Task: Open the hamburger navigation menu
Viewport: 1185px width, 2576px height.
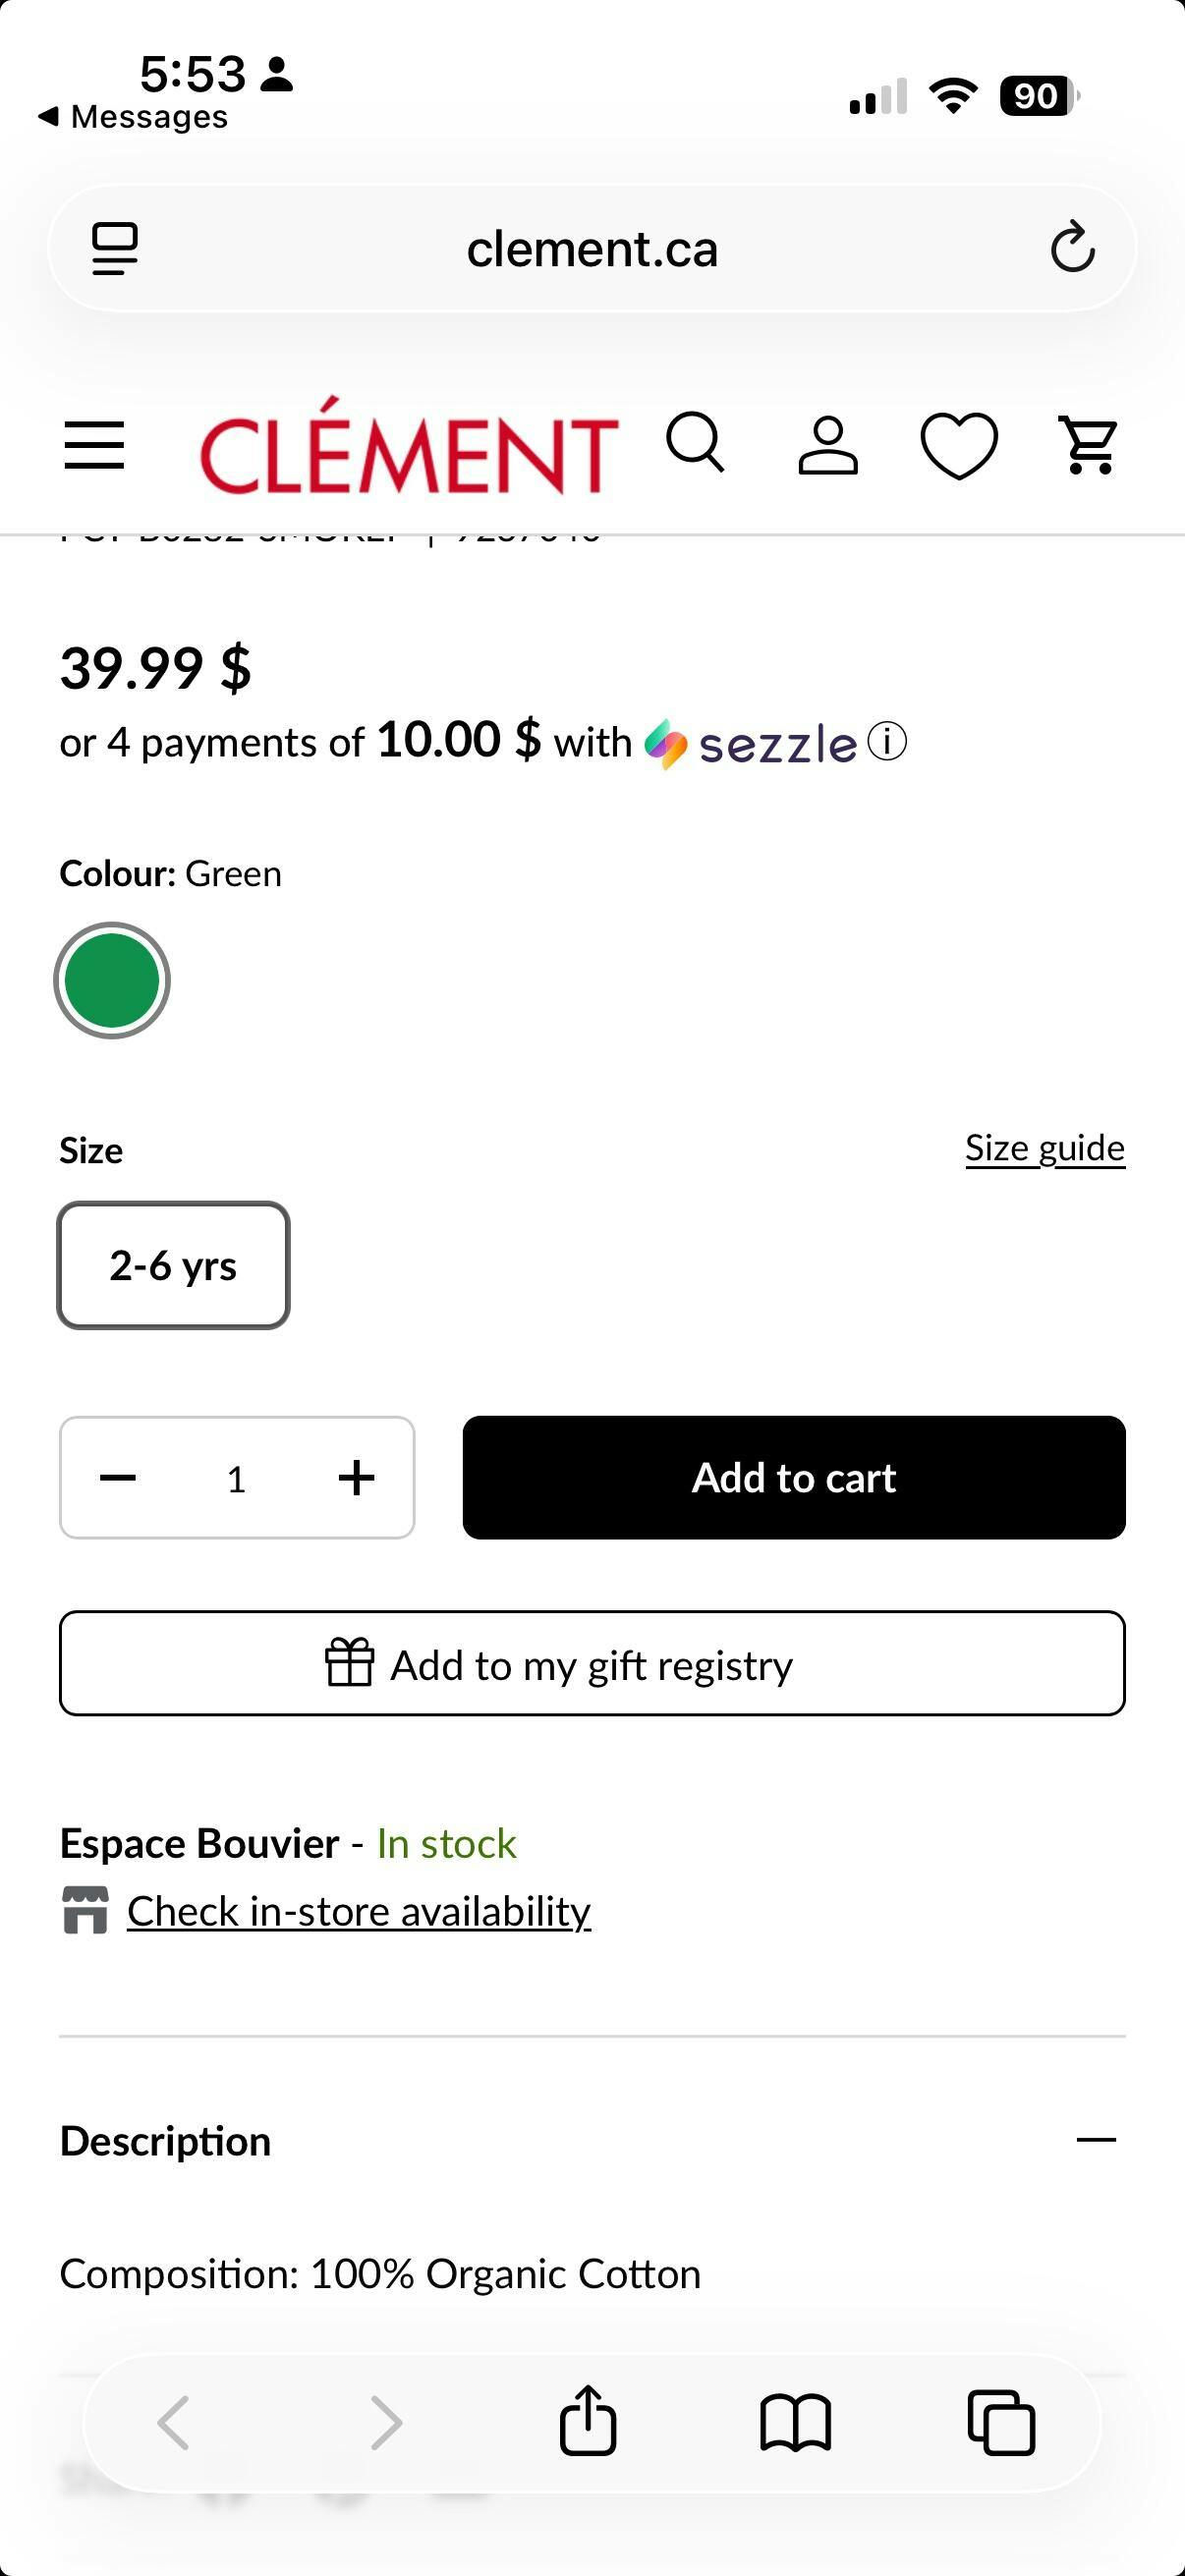Action: point(94,445)
